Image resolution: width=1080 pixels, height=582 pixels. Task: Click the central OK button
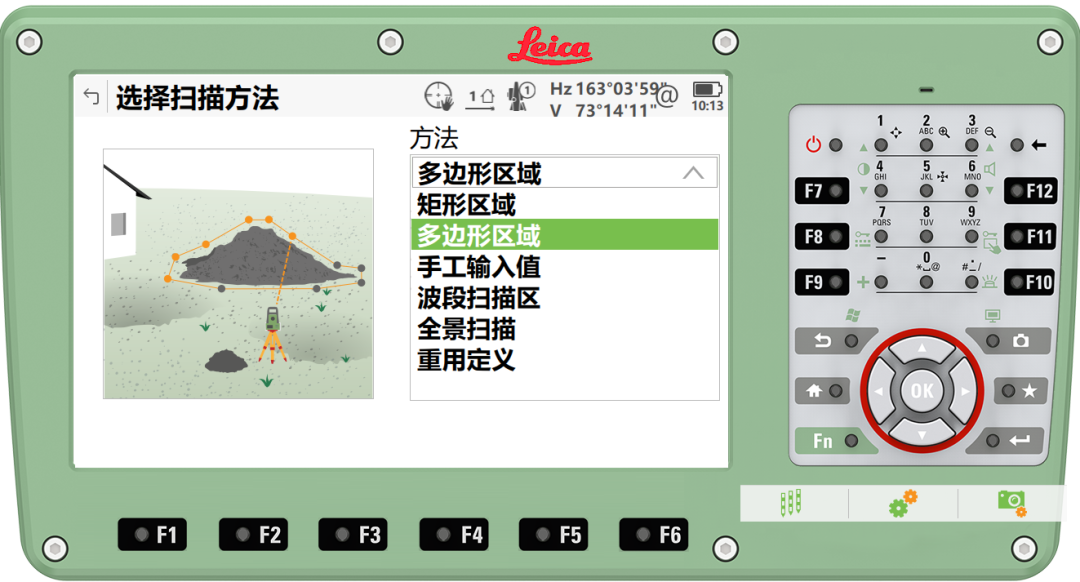tap(922, 391)
